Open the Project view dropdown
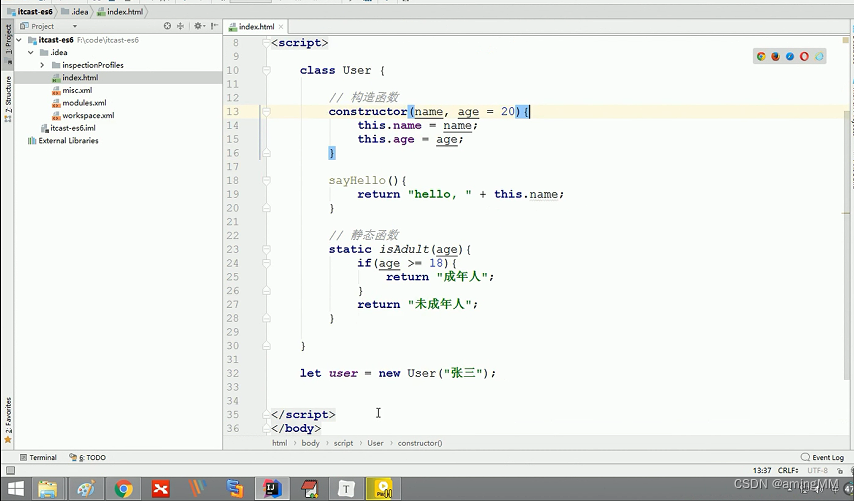 (x=75, y=26)
